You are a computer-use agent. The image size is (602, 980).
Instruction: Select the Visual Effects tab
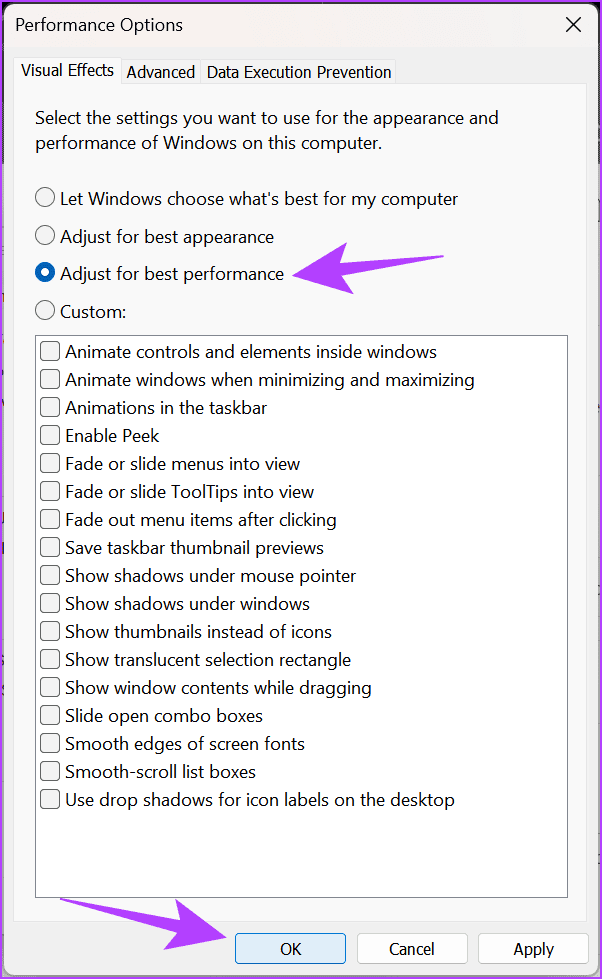[x=67, y=71]
